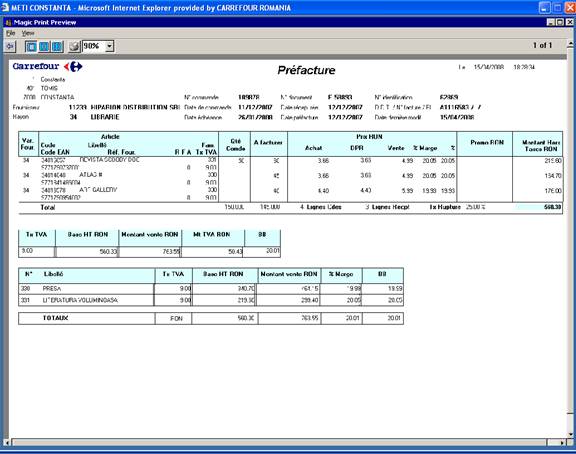576x454 pixels.
Task: Select the first page layout icon
Action: point(31,46)
